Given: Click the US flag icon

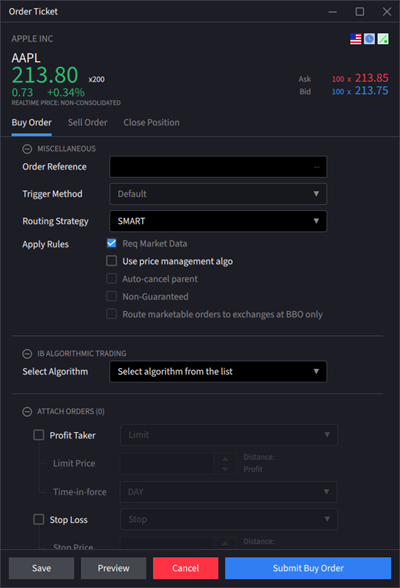Looking at the screenshot, I should pos(355,39).
